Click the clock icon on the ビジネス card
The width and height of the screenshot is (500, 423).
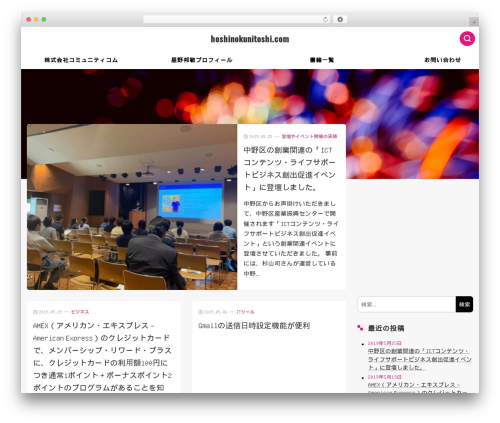pos(35,312)
